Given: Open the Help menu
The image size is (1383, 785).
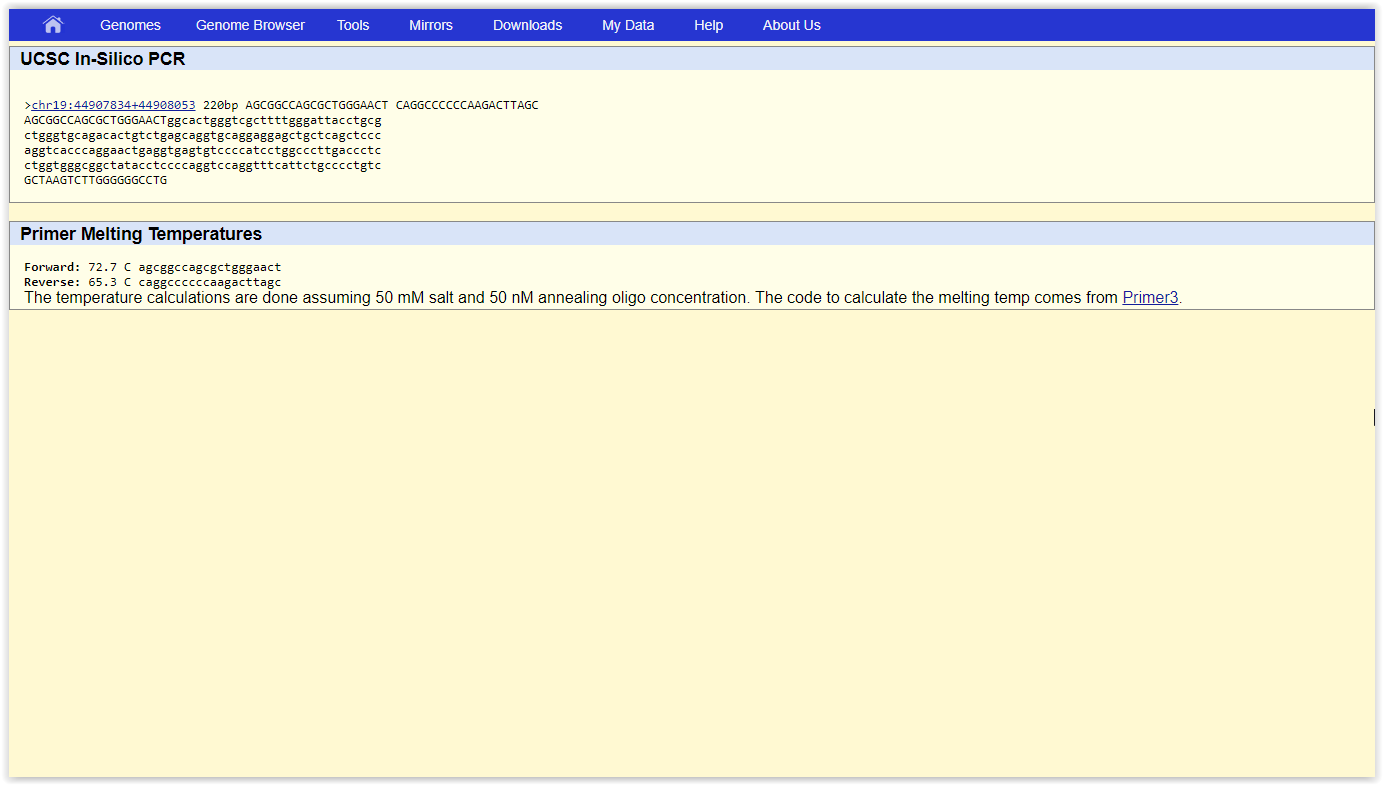Looking at the screenshot, I should click(708, 25).
